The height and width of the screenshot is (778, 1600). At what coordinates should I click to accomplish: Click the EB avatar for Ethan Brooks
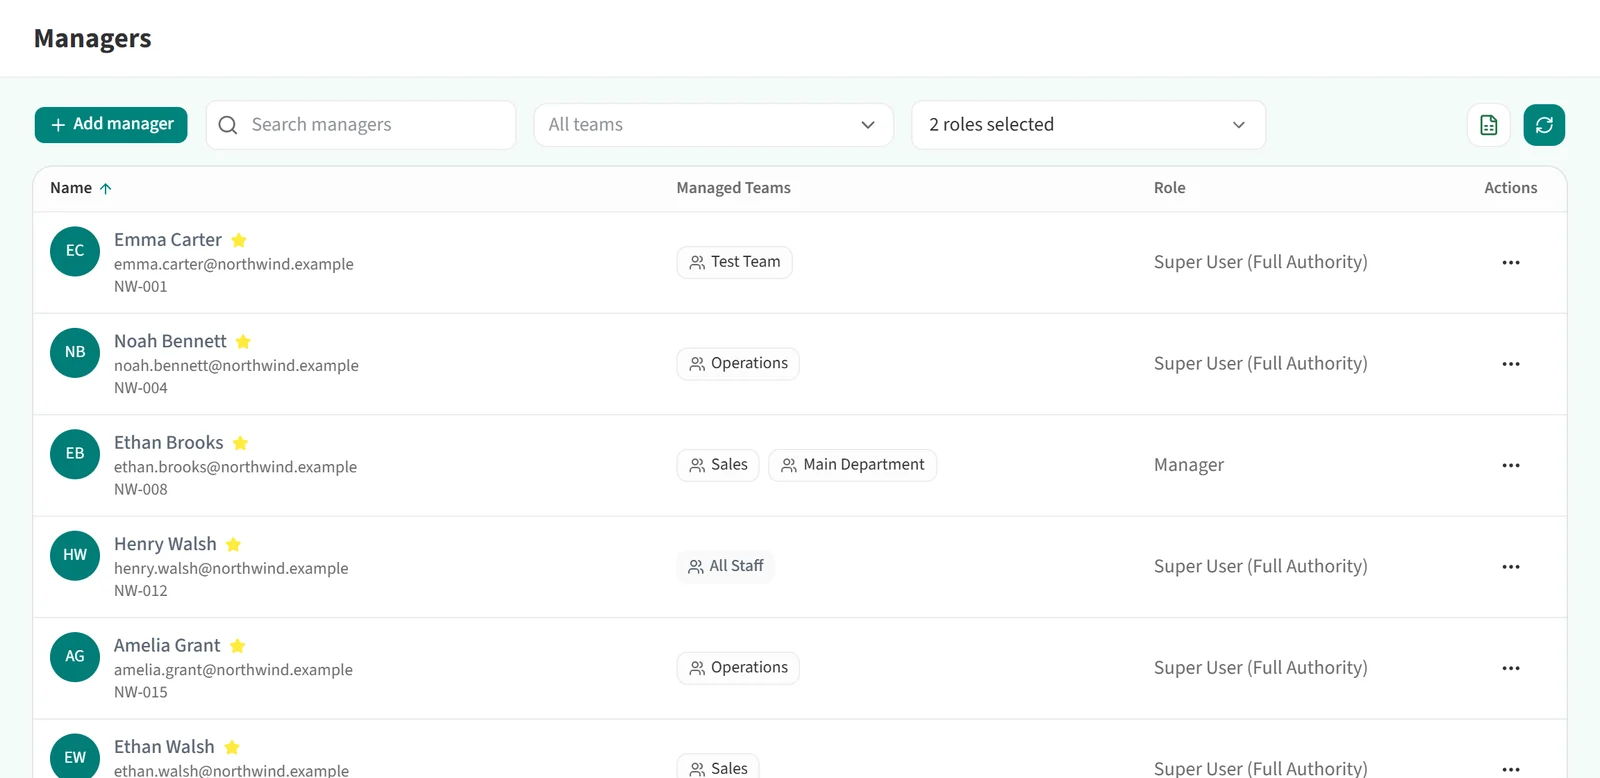point(75,454)
